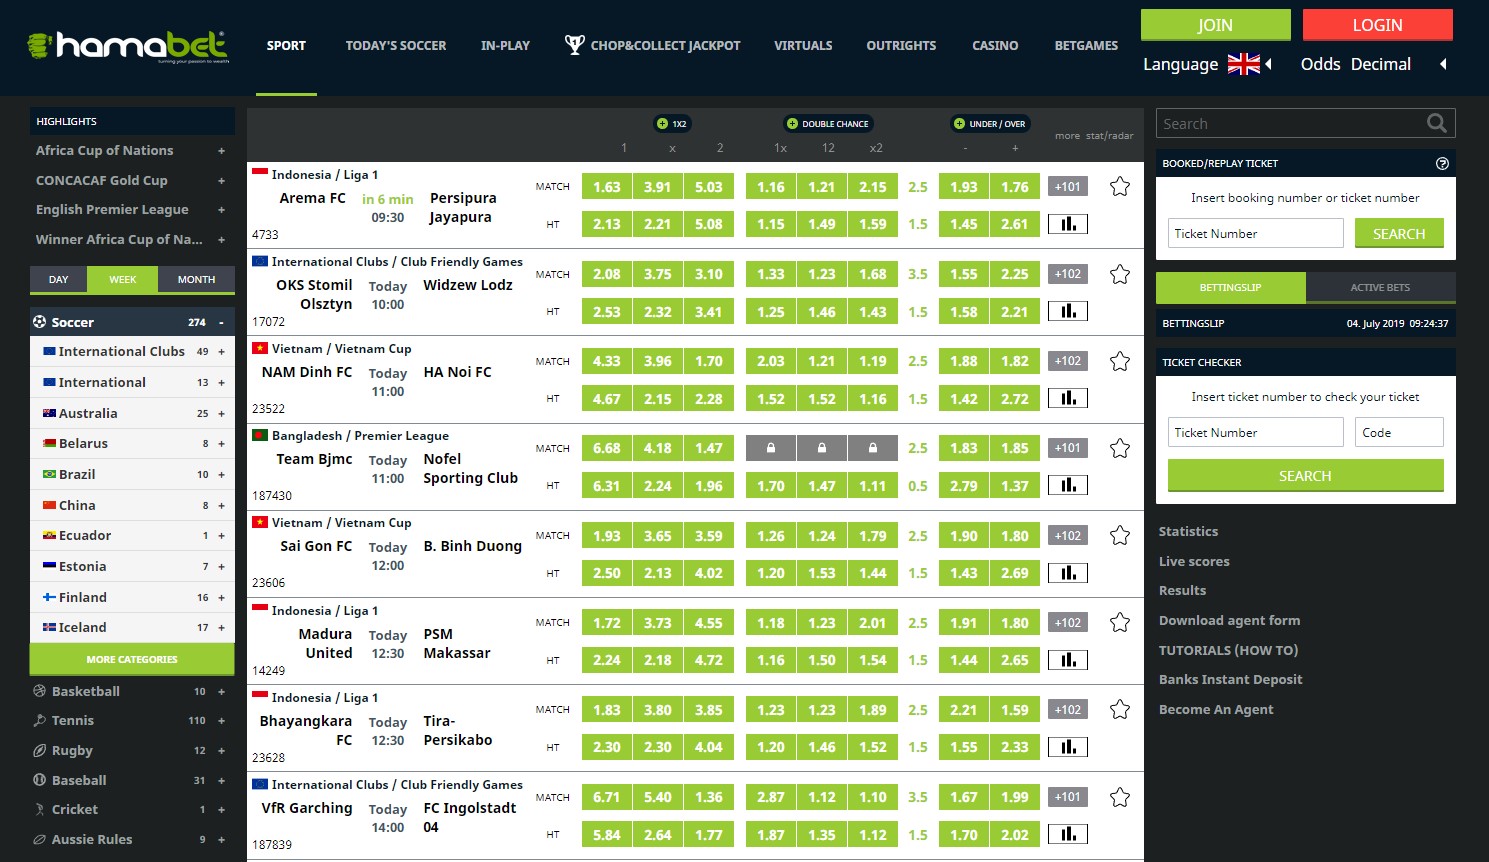Open CASINO section
1489x862 pixels.
(x=995, y=45)
